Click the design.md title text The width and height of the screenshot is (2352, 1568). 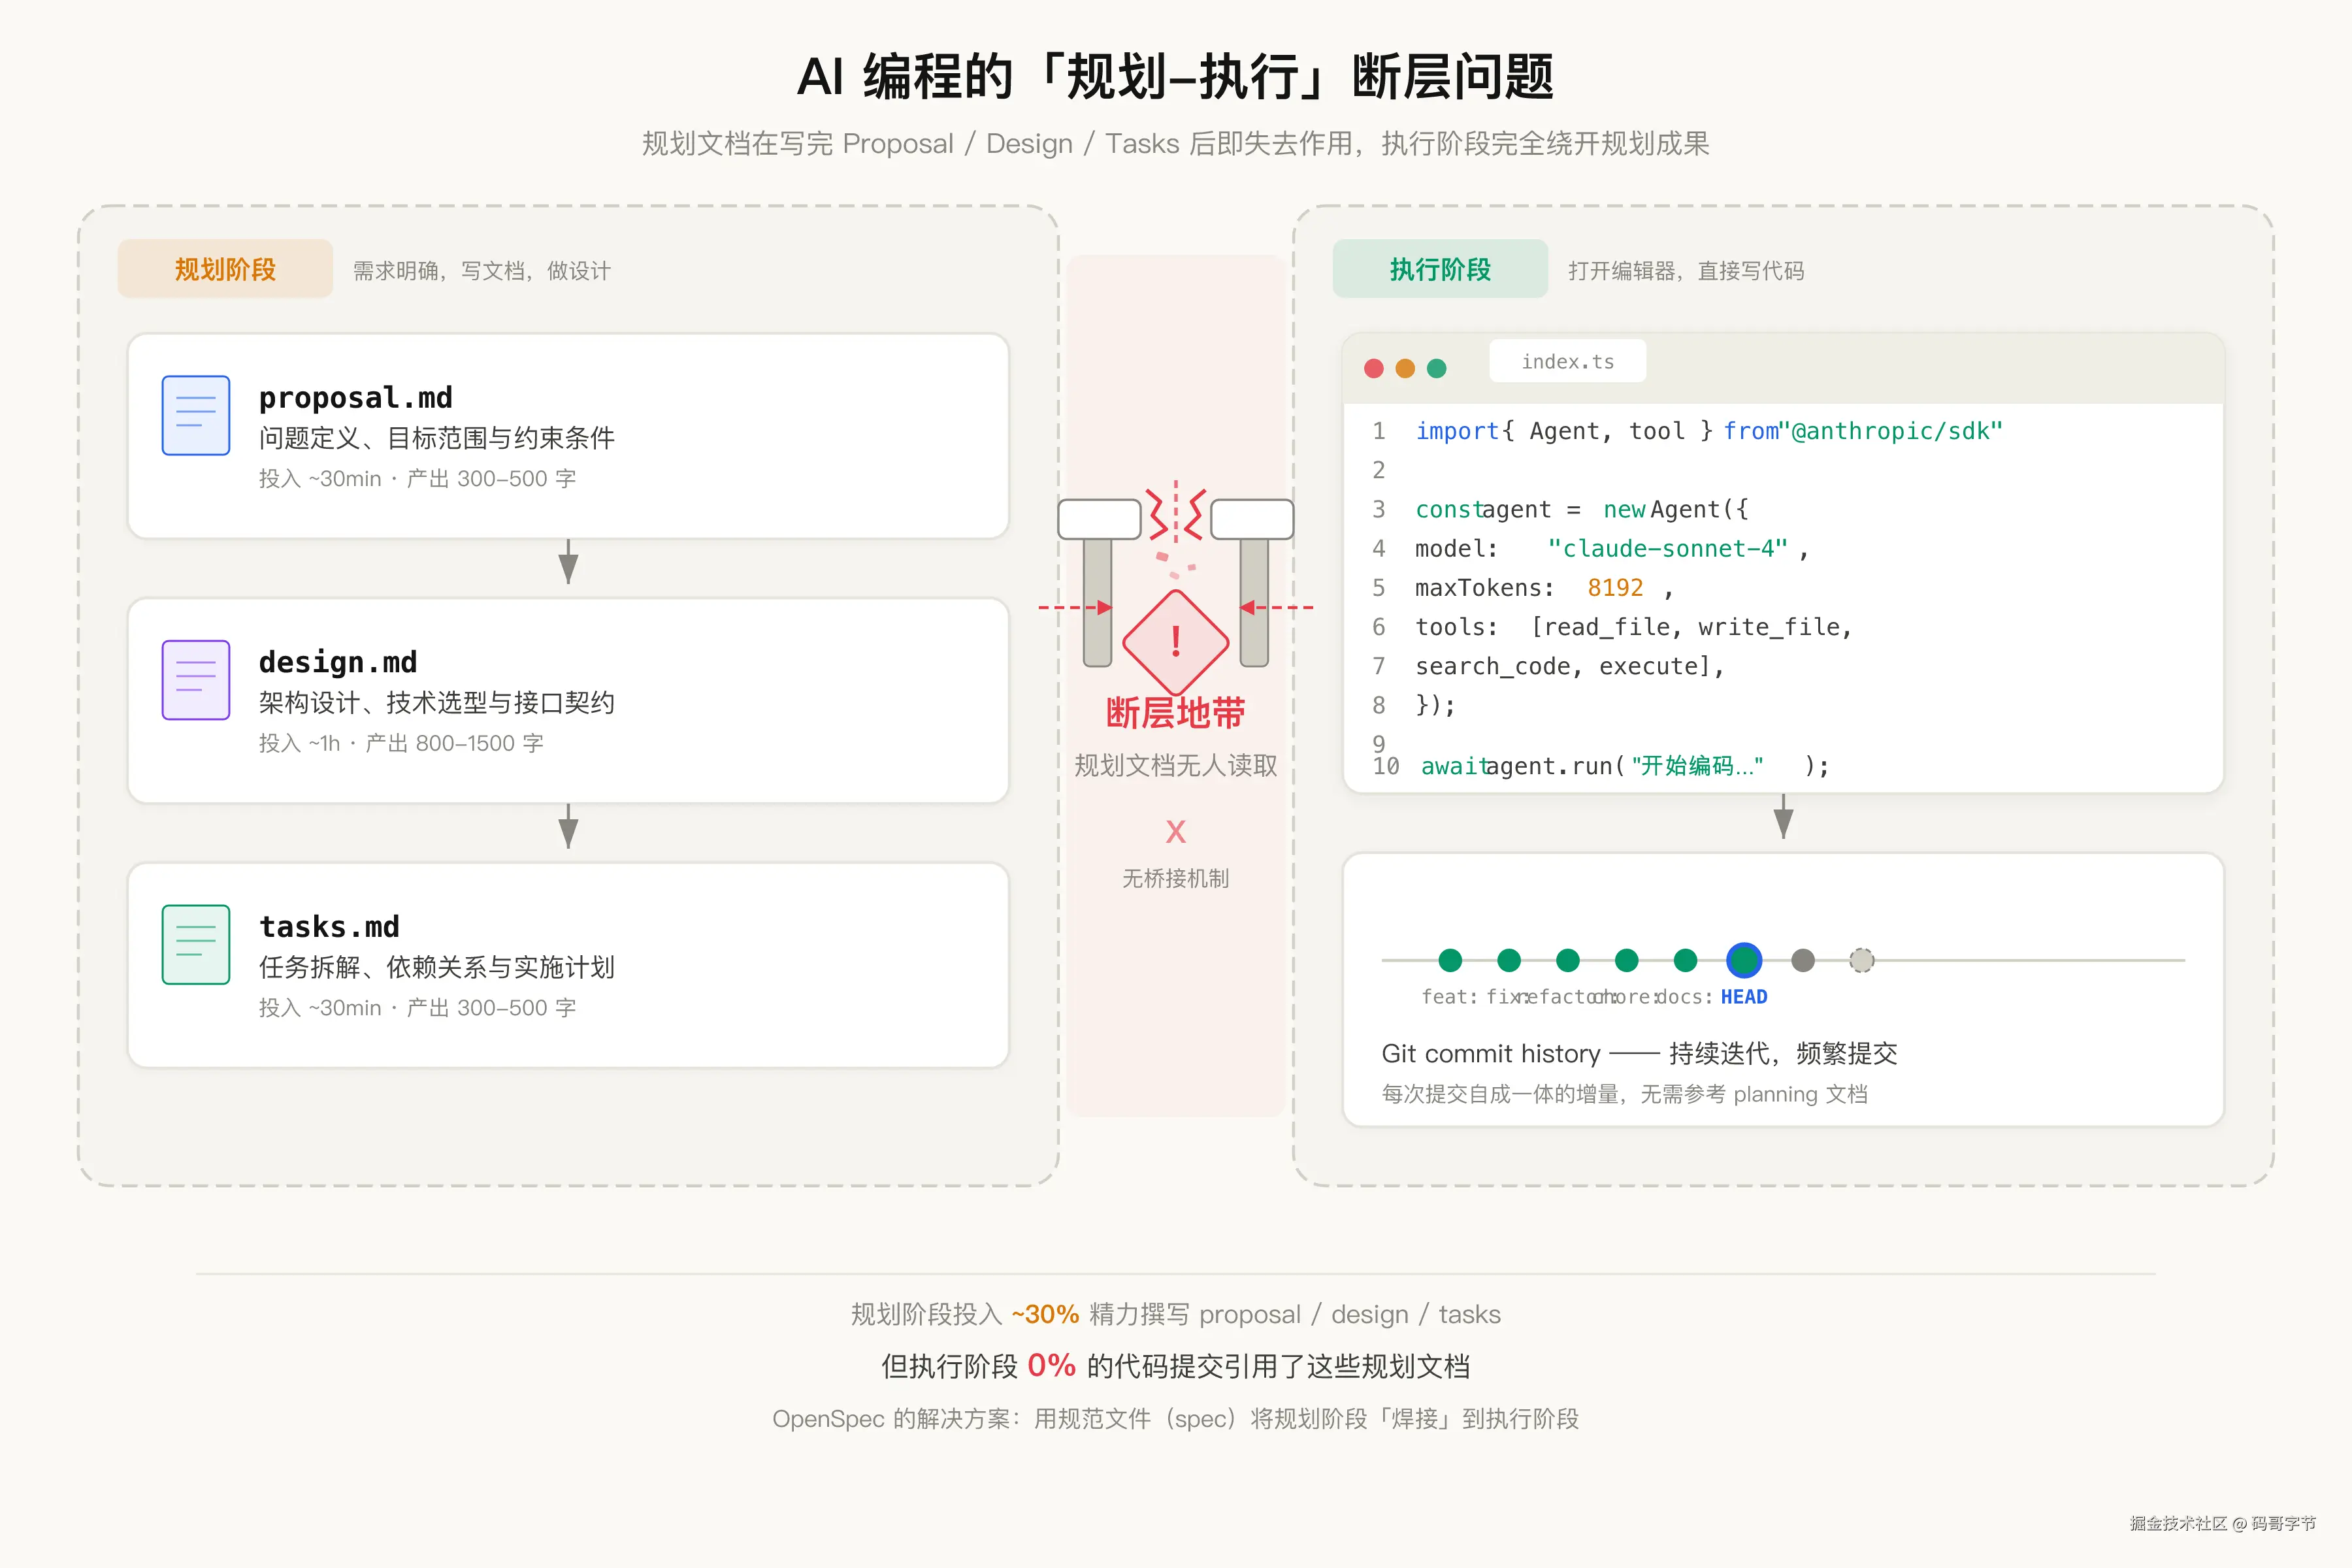click(338, 662)
